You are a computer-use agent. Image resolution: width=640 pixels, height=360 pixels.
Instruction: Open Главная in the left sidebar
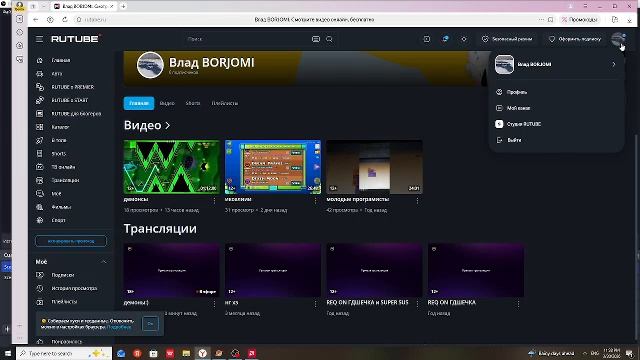point(61,60)
